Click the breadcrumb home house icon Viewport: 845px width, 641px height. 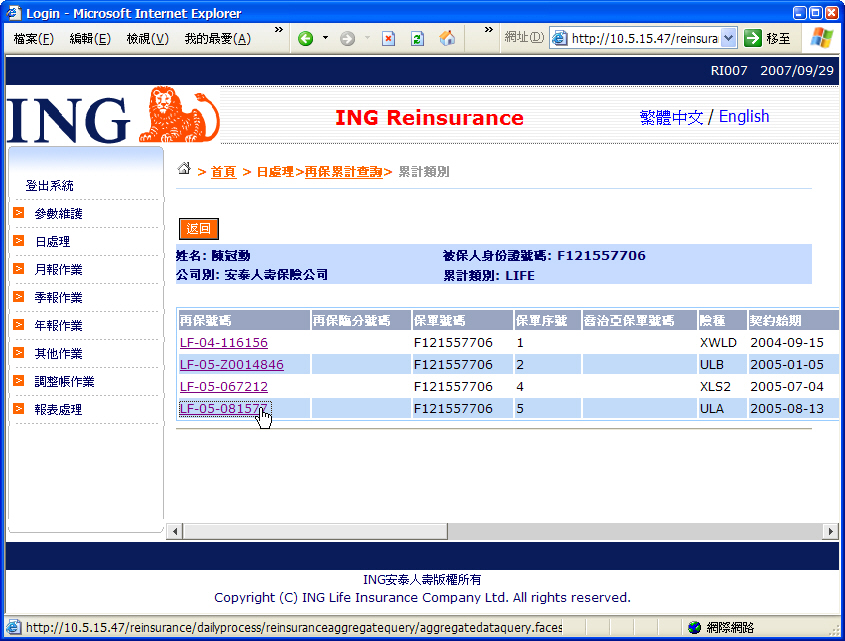click(x=184, y=168)
